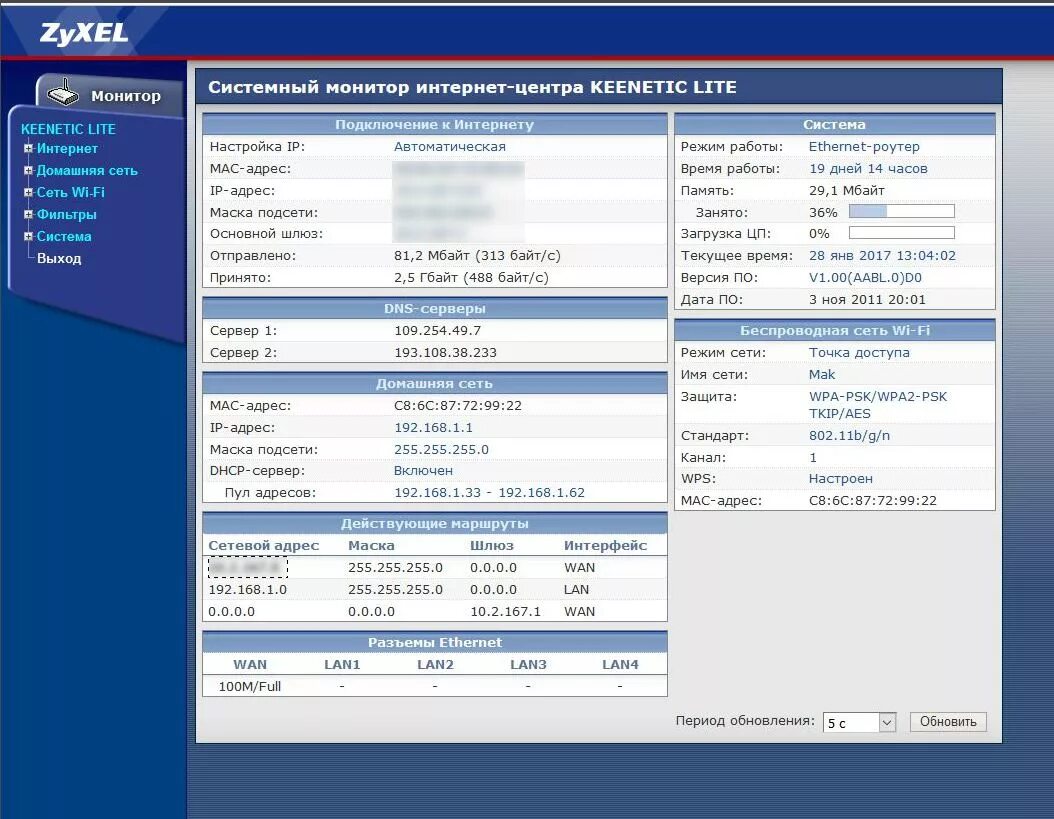This screenshot has width=1054, height=819.
Task: Click the Подключение к Интернету section header
Action: tap(434, 124)
